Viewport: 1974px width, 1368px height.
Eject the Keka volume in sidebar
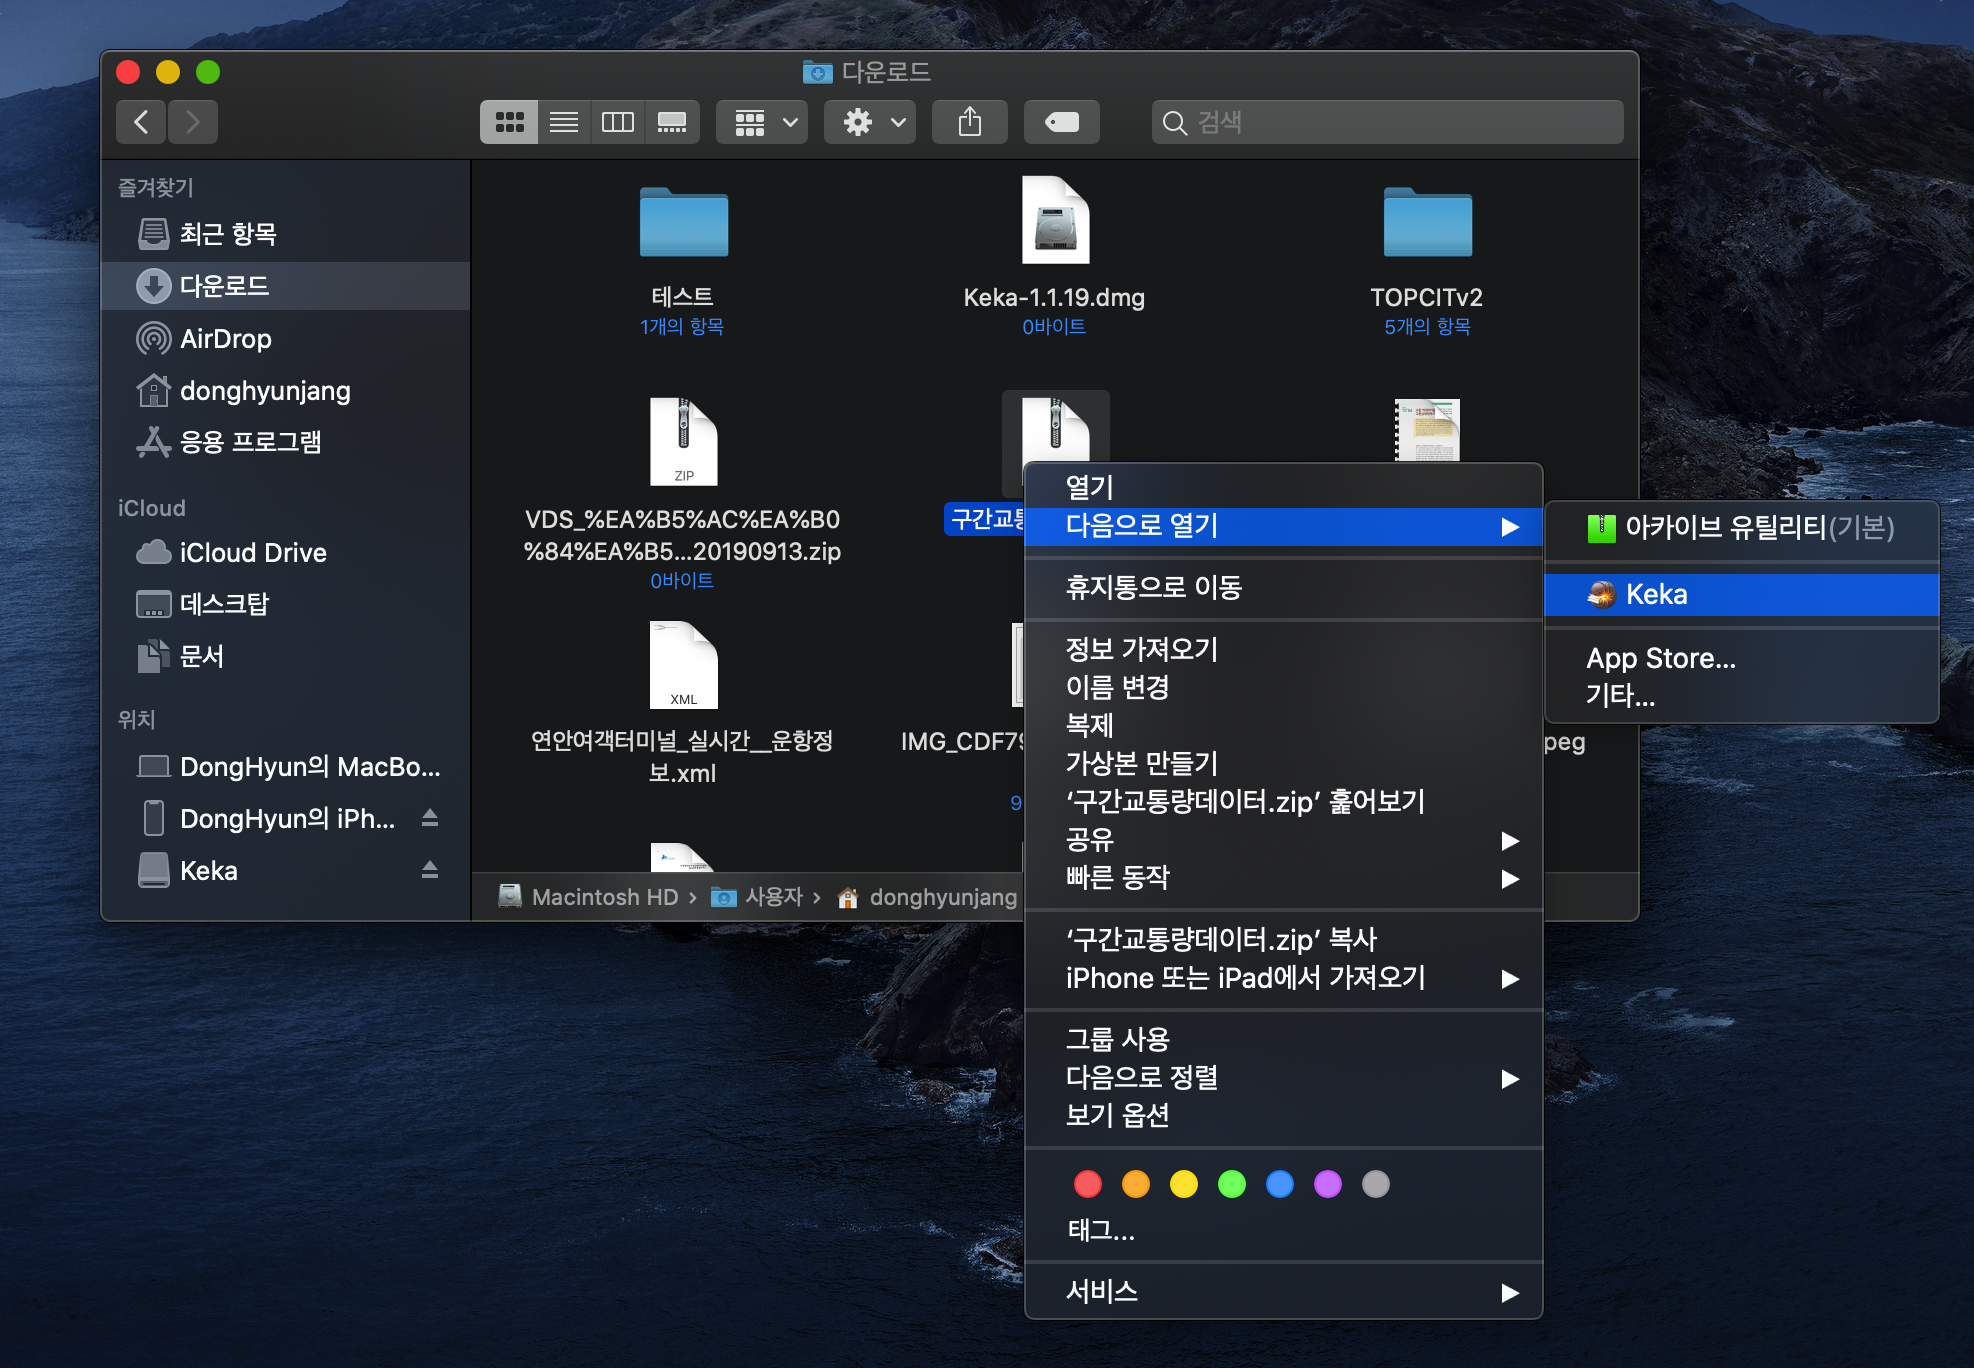[430, 870]
